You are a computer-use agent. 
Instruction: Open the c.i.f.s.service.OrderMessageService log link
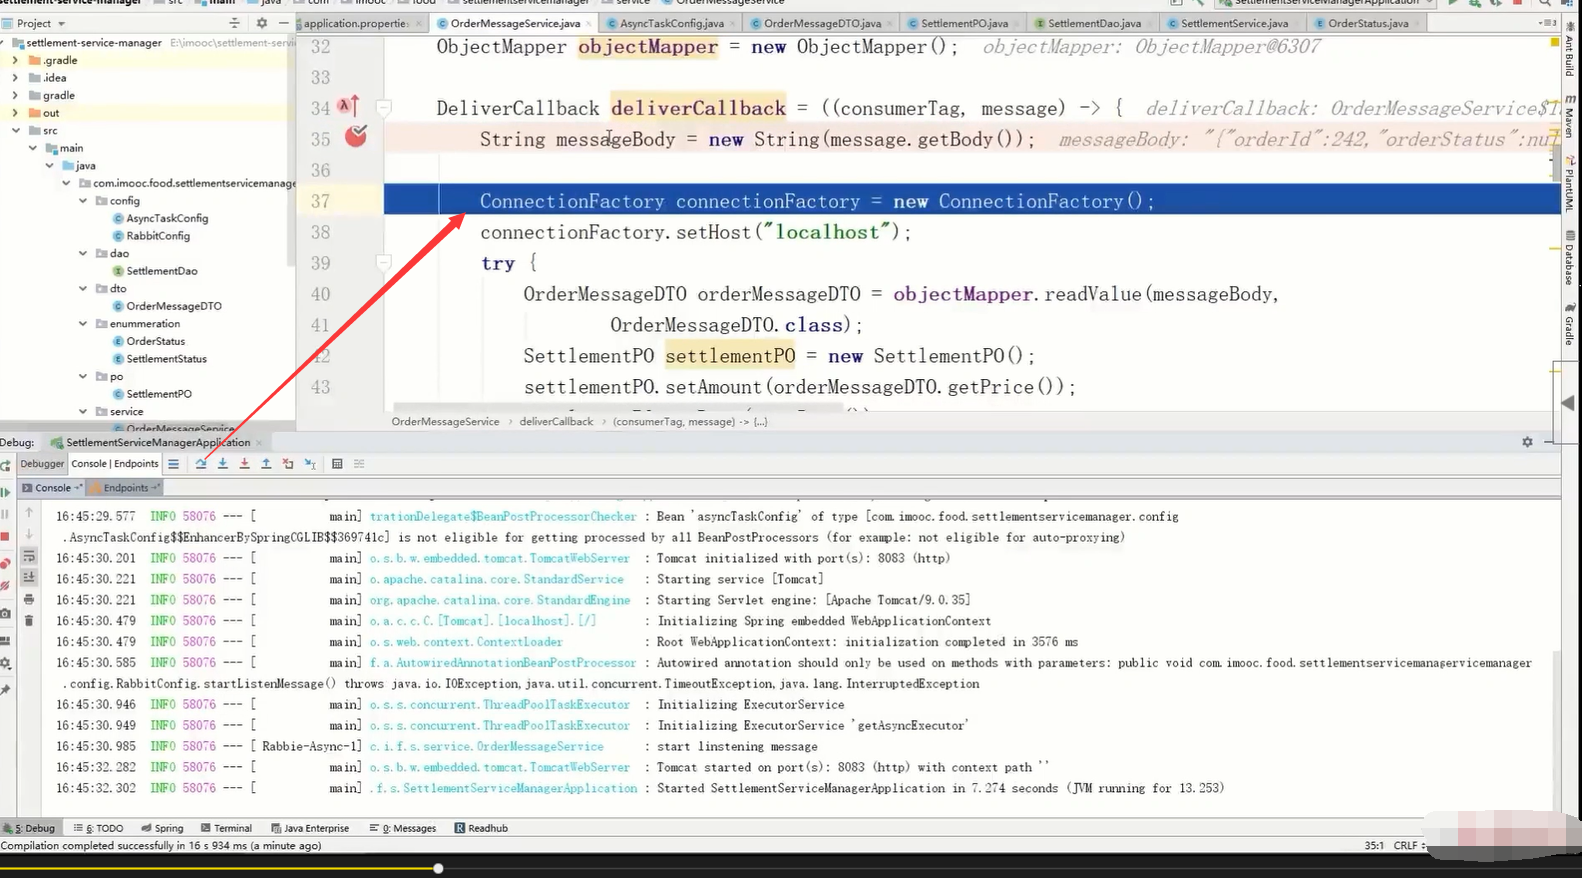pos(486,747)
